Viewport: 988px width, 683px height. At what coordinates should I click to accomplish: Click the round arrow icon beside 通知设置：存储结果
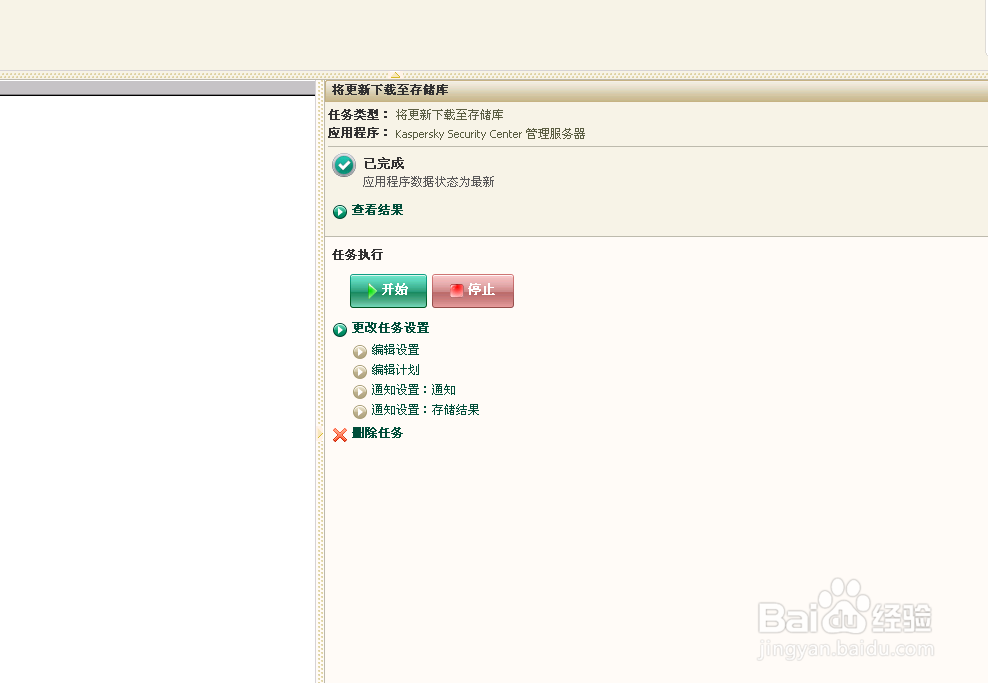[360, 412]
